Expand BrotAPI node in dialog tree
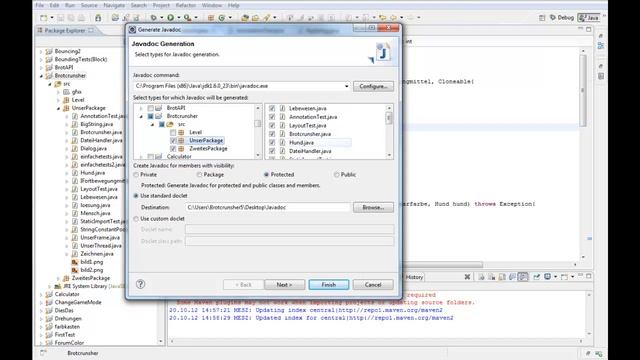 [x=141, y=108]
